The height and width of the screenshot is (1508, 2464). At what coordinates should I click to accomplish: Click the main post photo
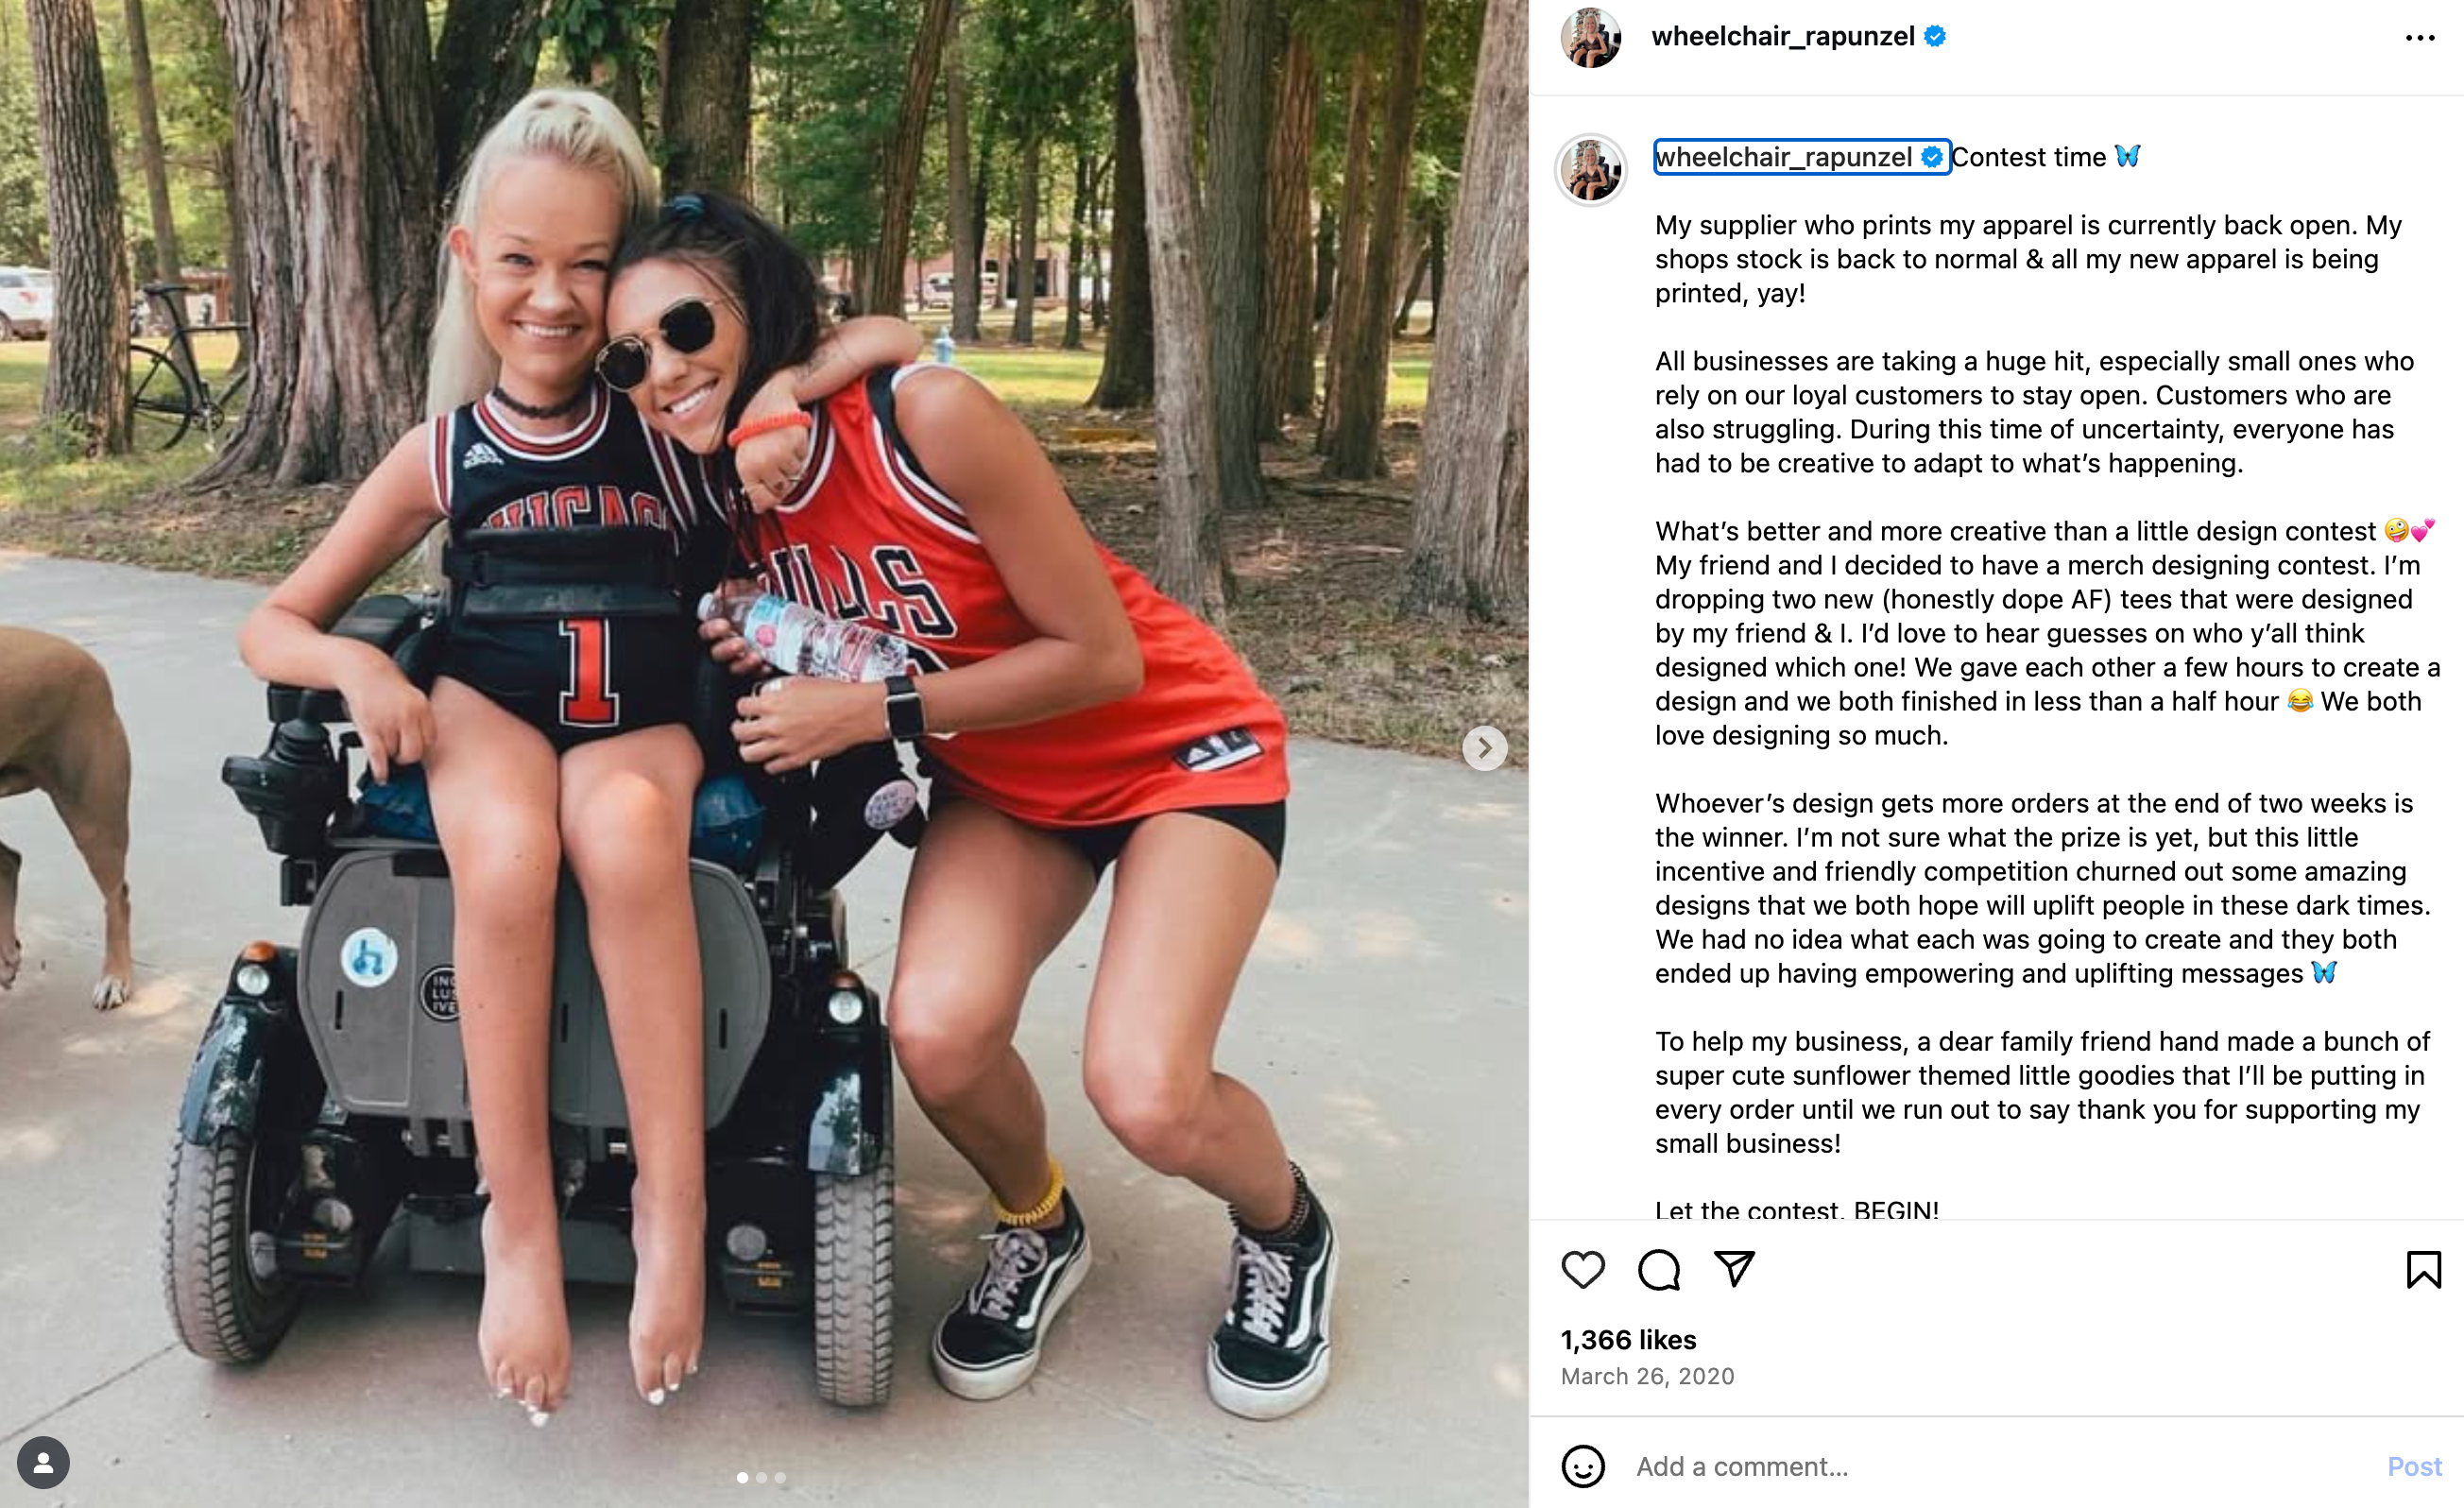tap(764, 754)
